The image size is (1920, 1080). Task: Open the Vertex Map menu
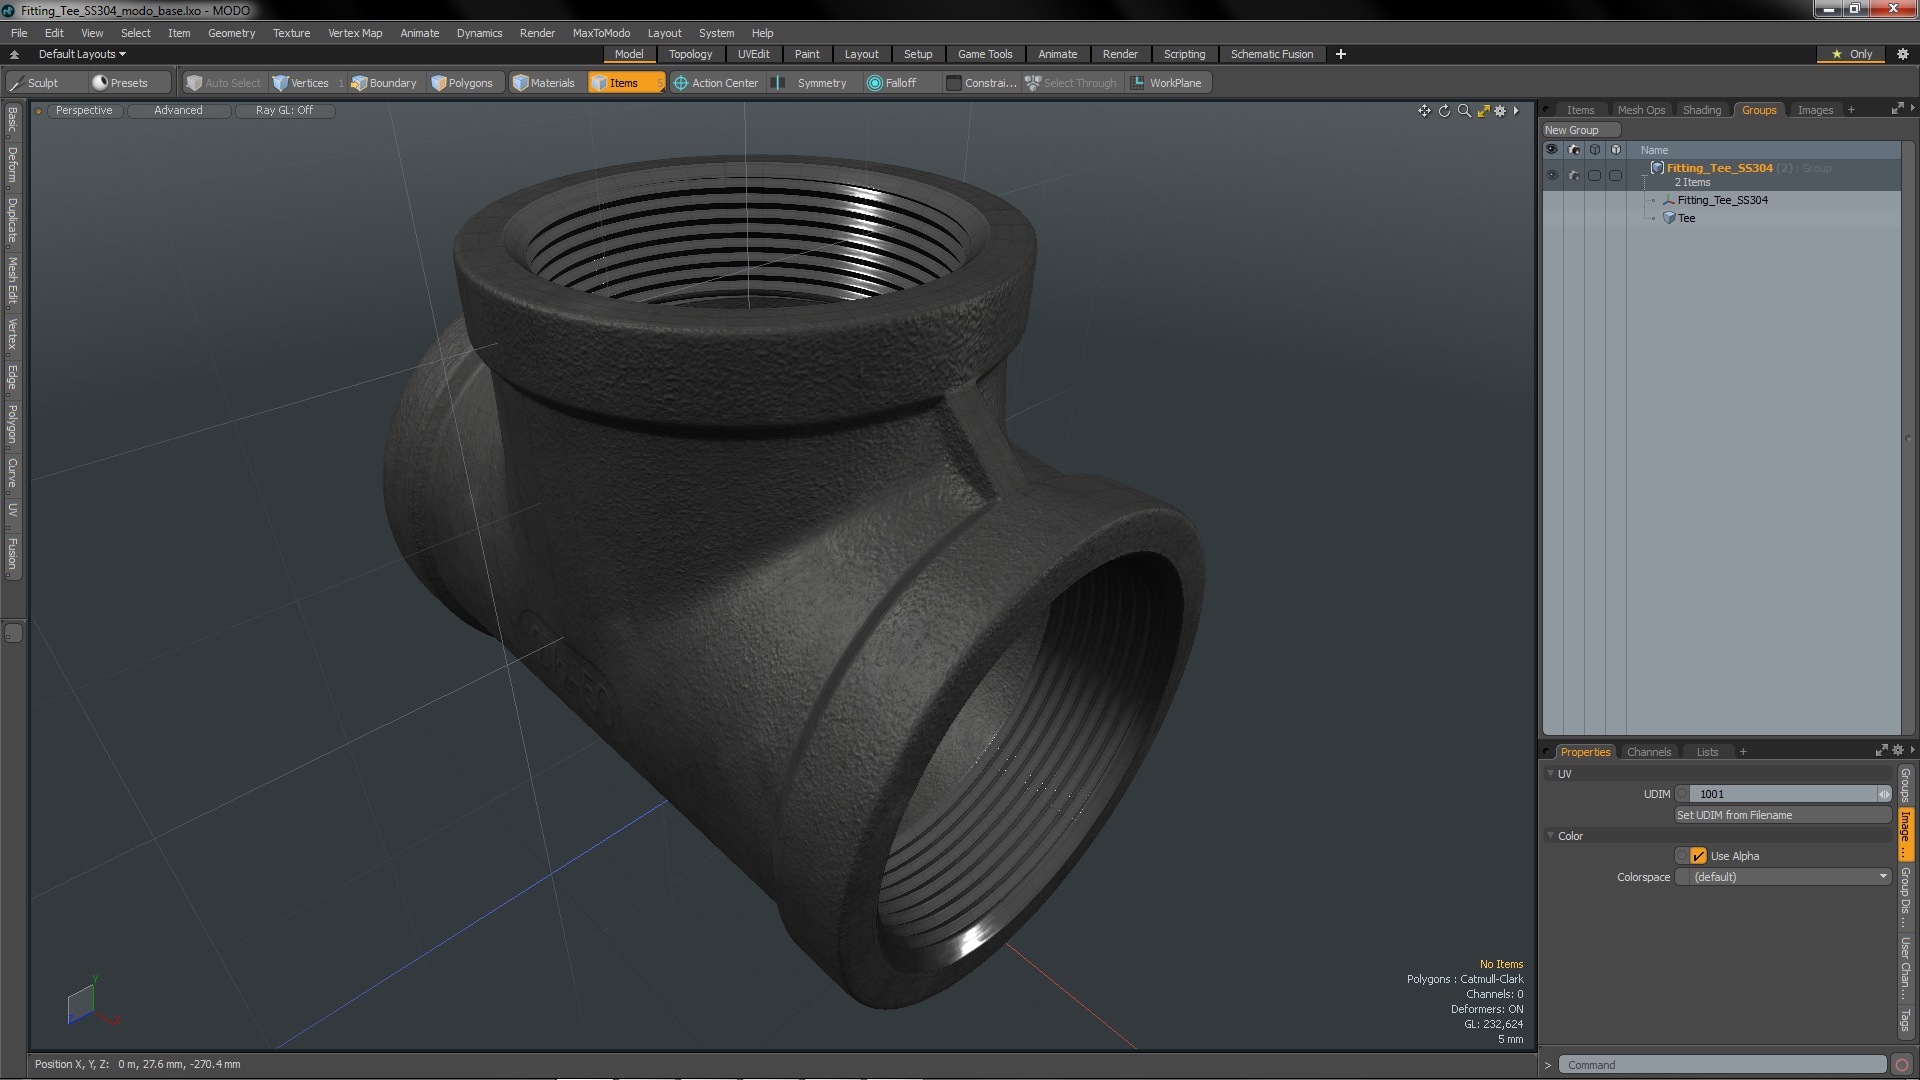click(x=355, y=33)
